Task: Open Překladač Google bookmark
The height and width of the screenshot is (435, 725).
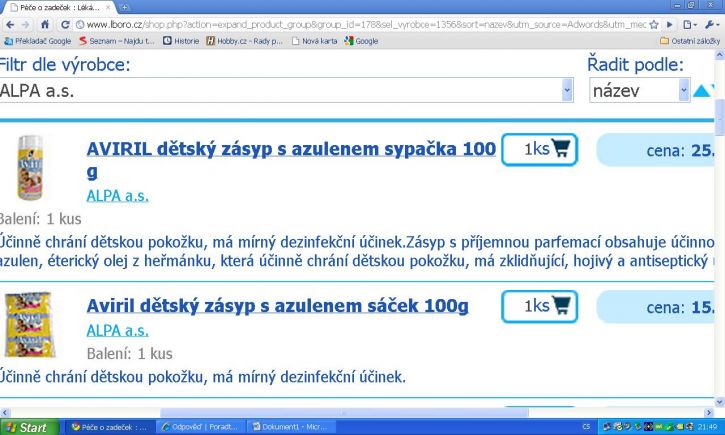Action: (x=38, y=41)
